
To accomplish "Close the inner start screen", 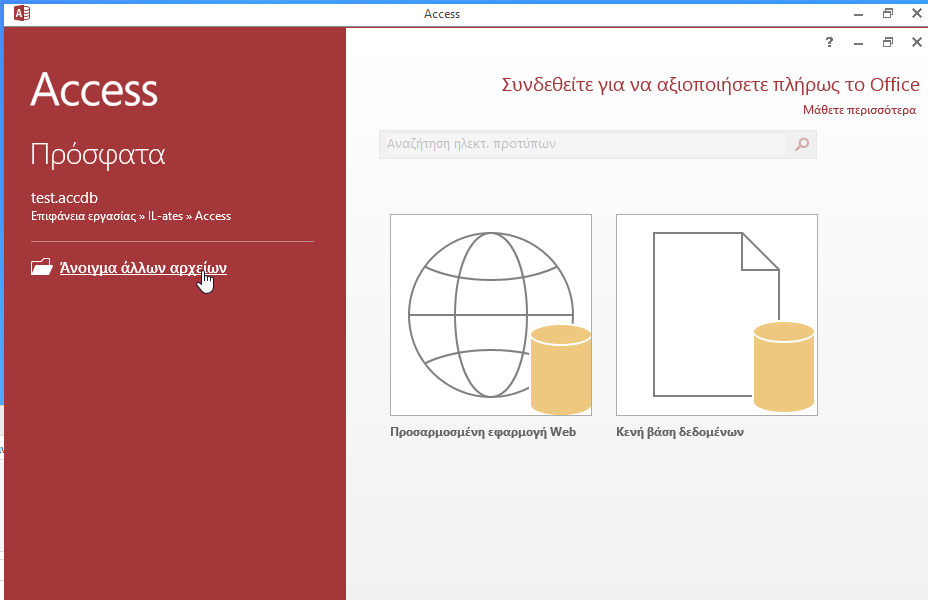I will [917, 42].
